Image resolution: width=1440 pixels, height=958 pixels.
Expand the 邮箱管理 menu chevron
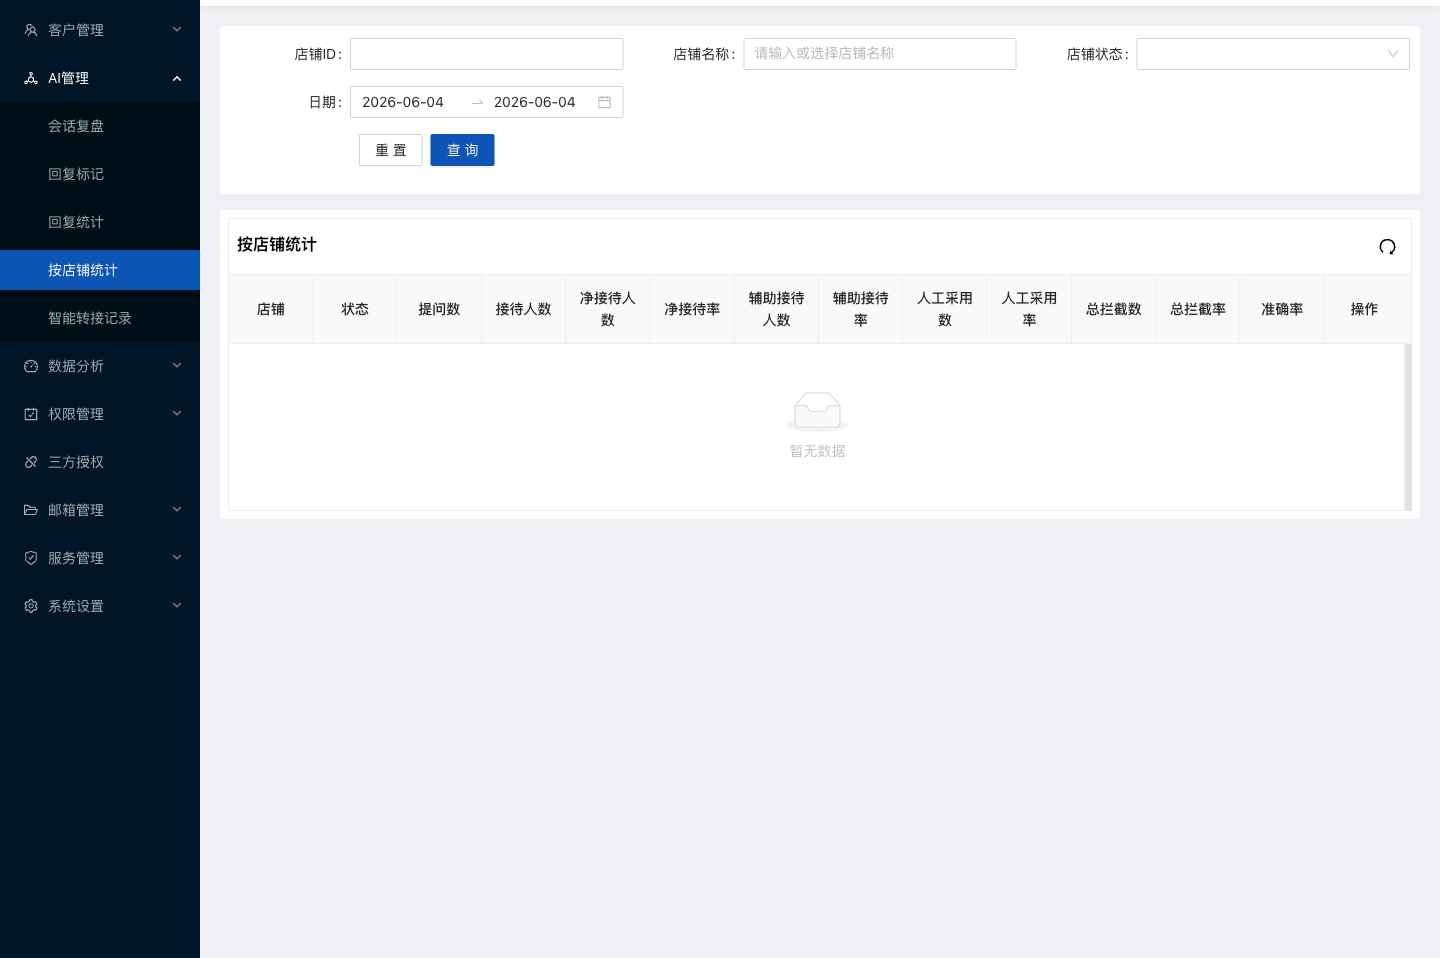(x=177, y=509)
